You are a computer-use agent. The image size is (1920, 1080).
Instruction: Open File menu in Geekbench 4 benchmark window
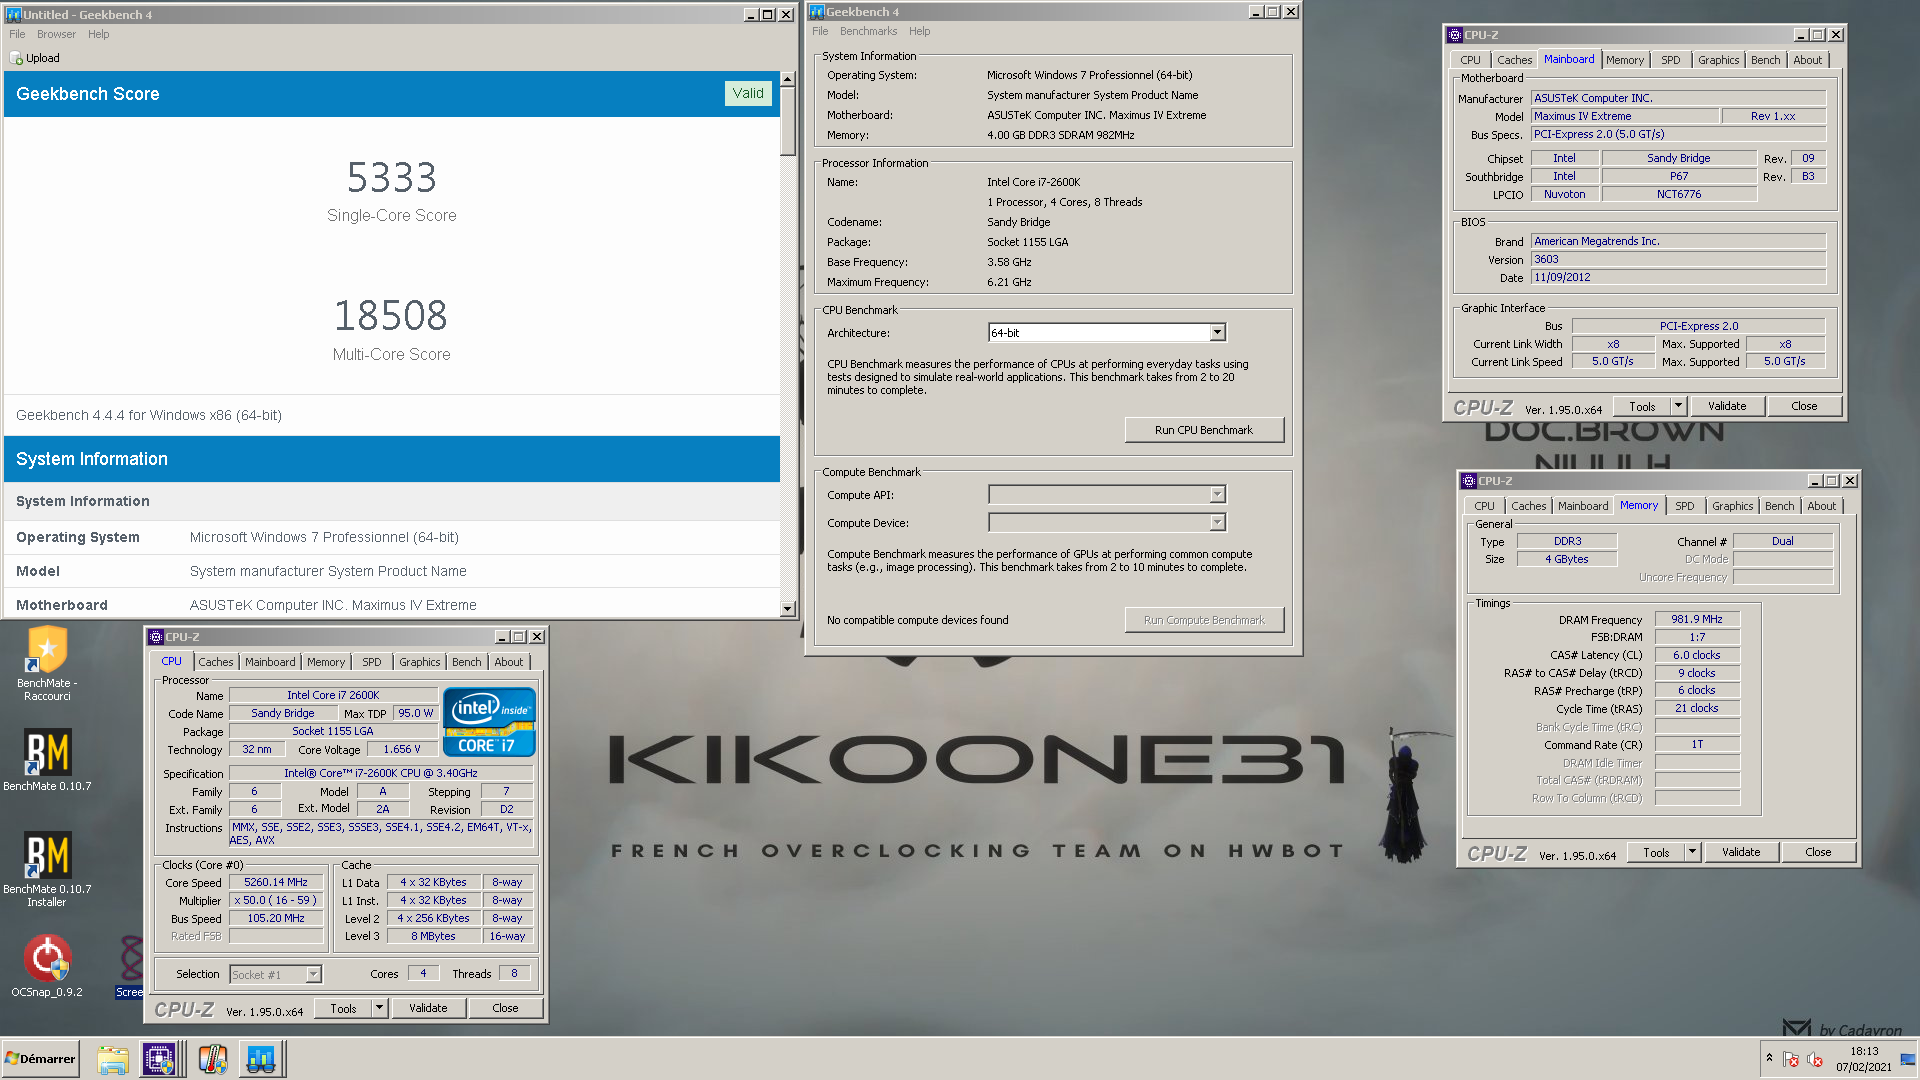[x=820, y=31]
